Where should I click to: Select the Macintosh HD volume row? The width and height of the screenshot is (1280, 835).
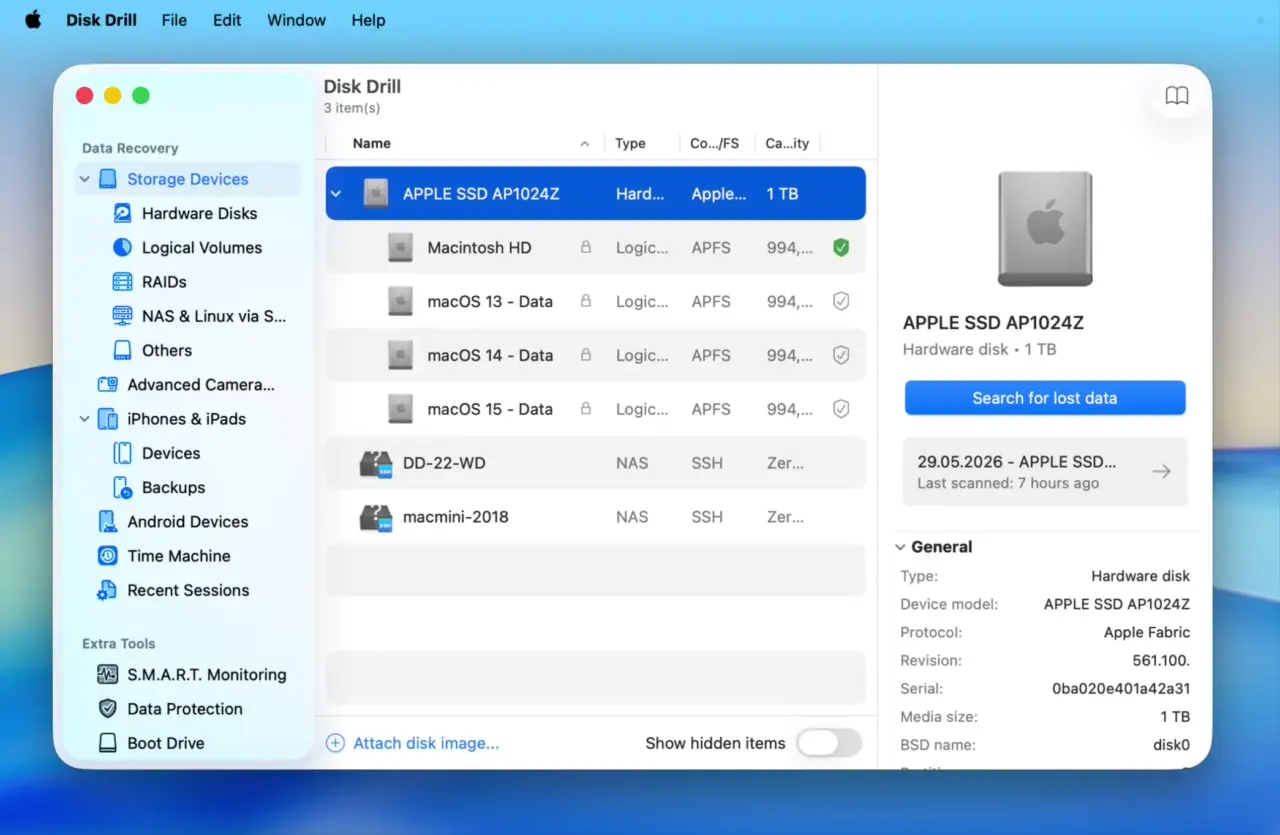[x=596, y=247]
